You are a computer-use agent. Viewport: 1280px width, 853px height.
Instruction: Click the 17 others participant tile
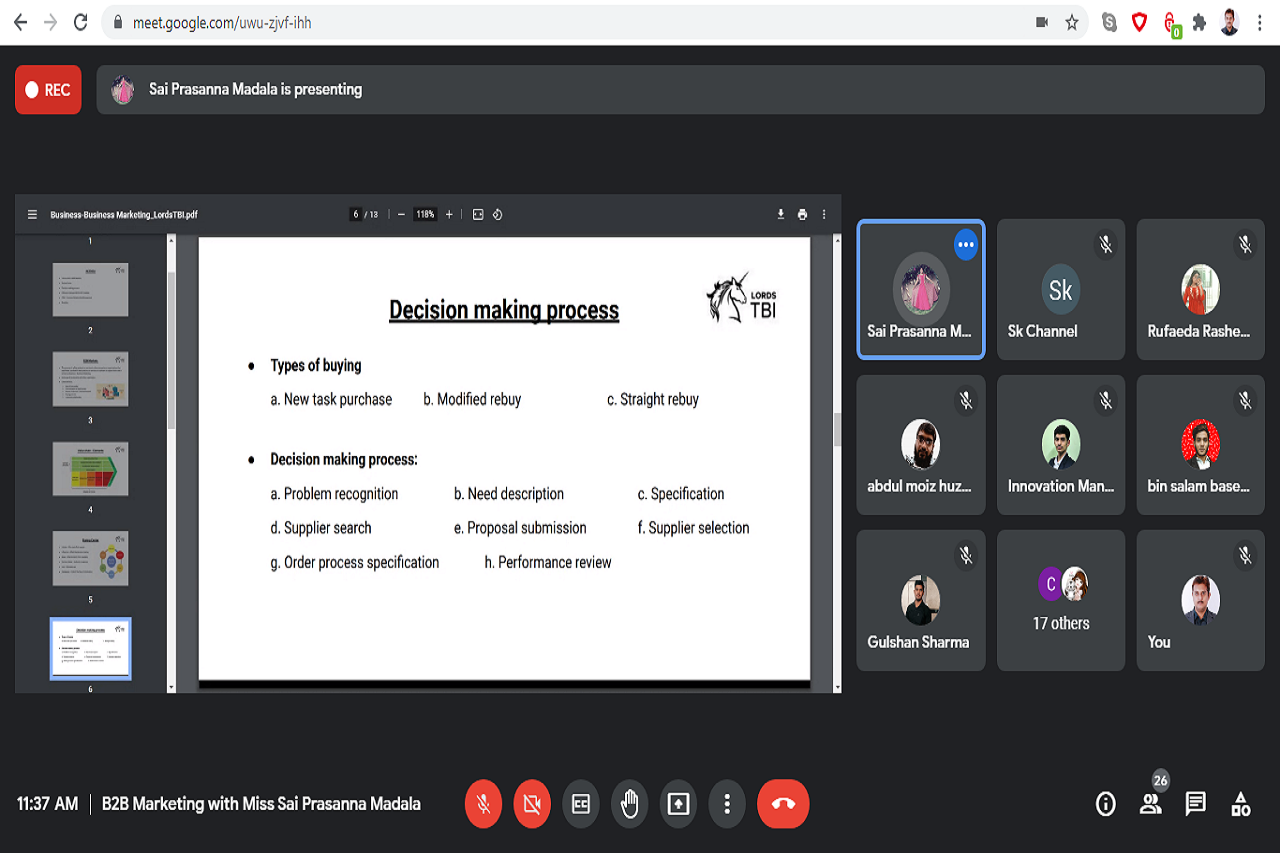pos(1061,600)
